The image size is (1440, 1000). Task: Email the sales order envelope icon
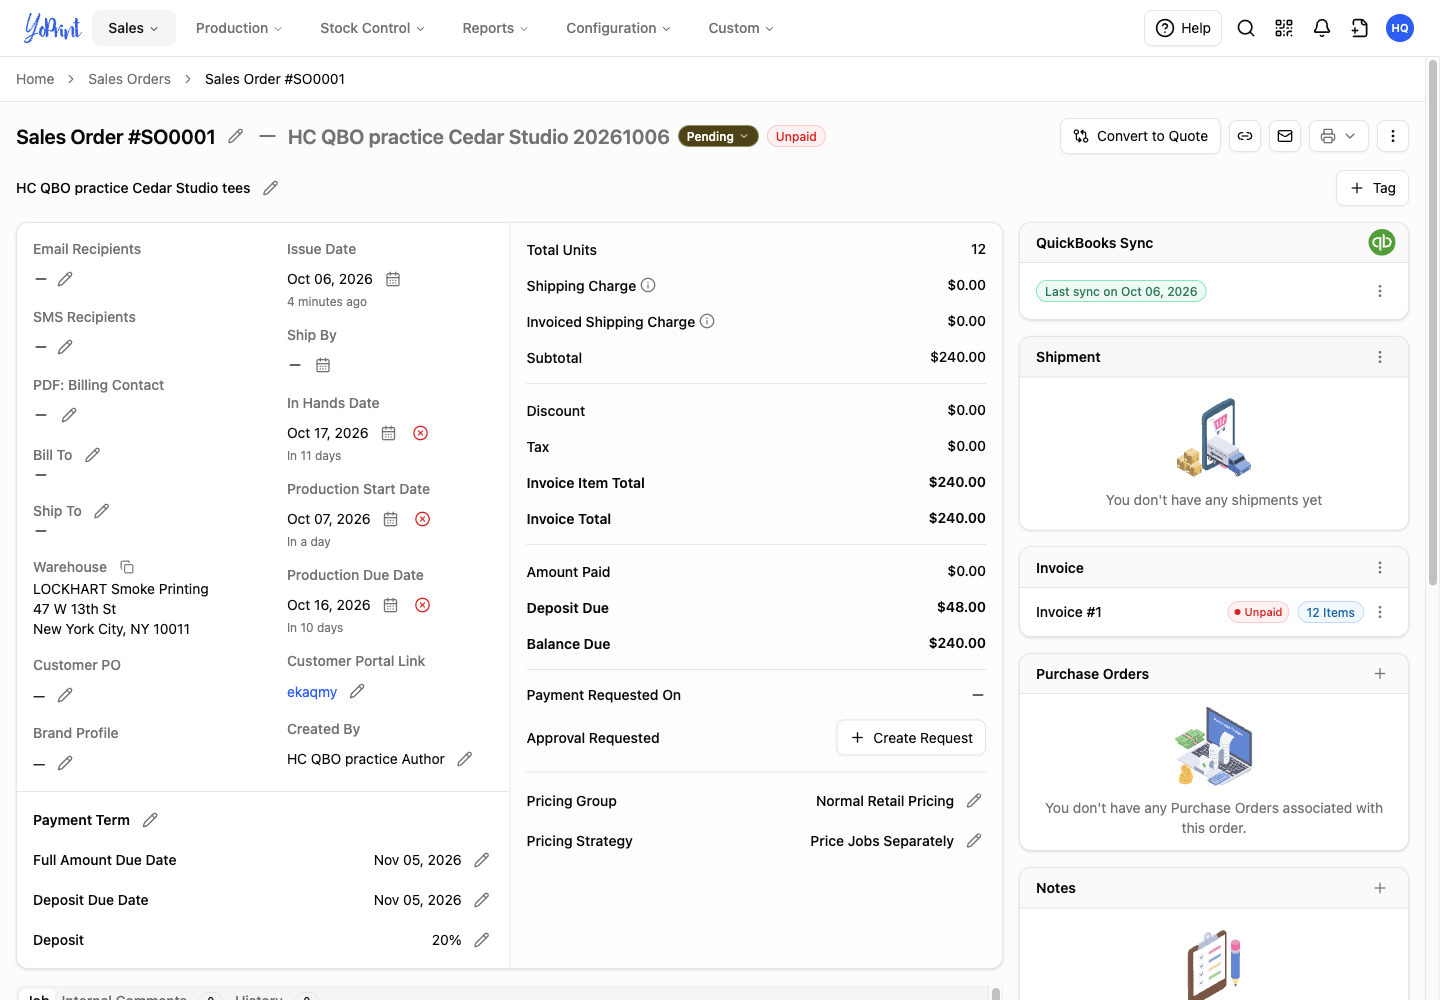pyautogui.click(x=1285, y=136)
